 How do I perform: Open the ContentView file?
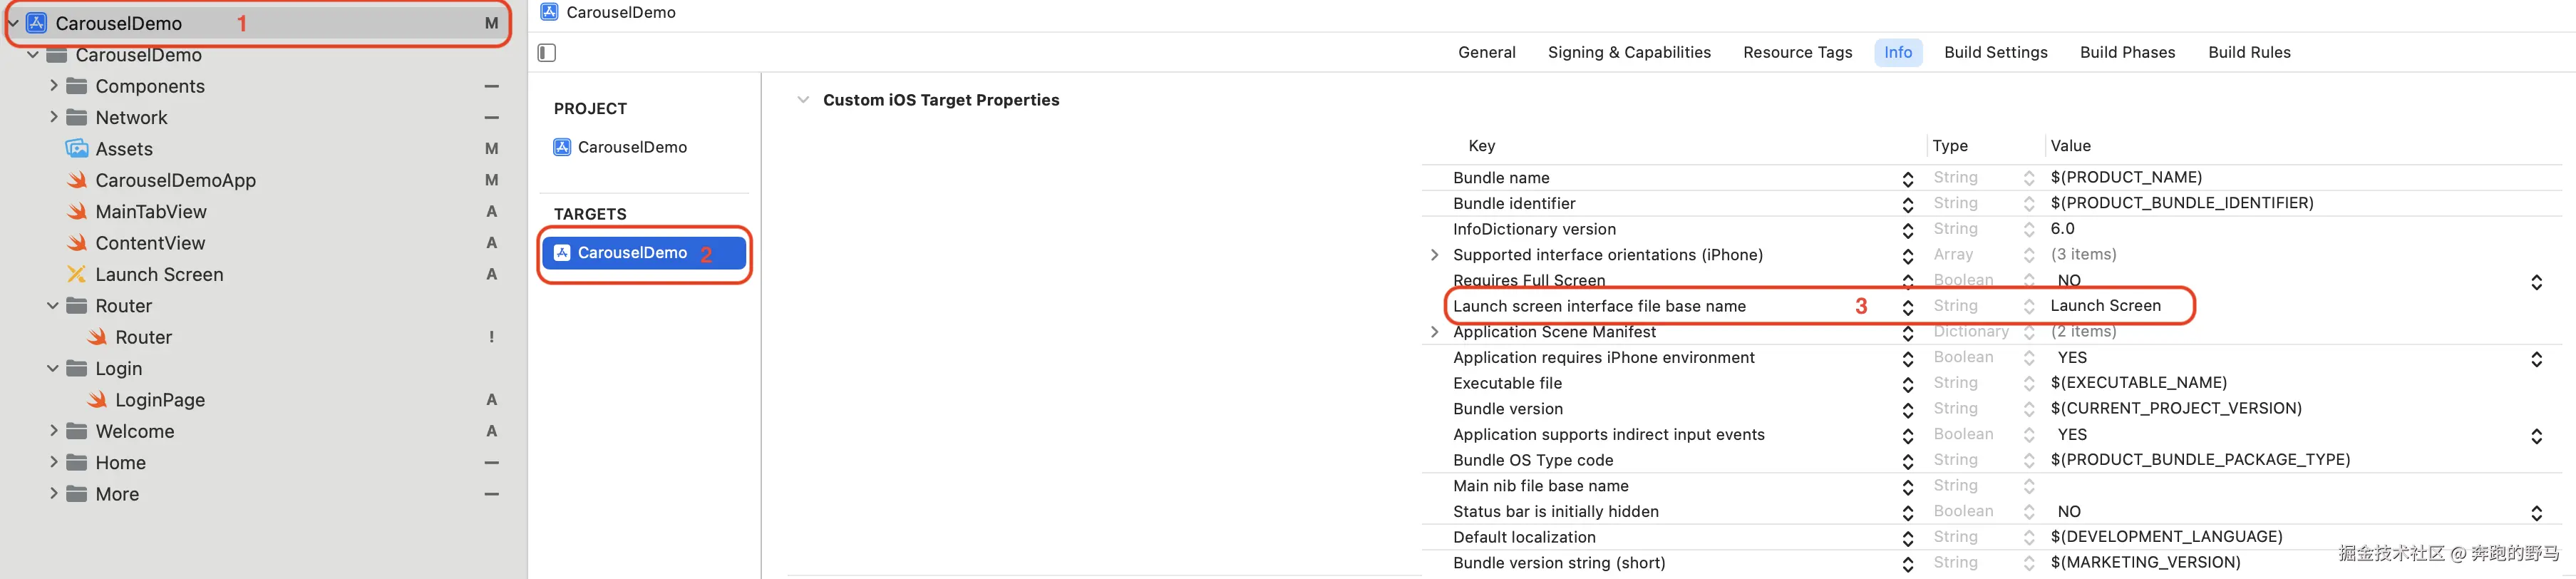150,243
